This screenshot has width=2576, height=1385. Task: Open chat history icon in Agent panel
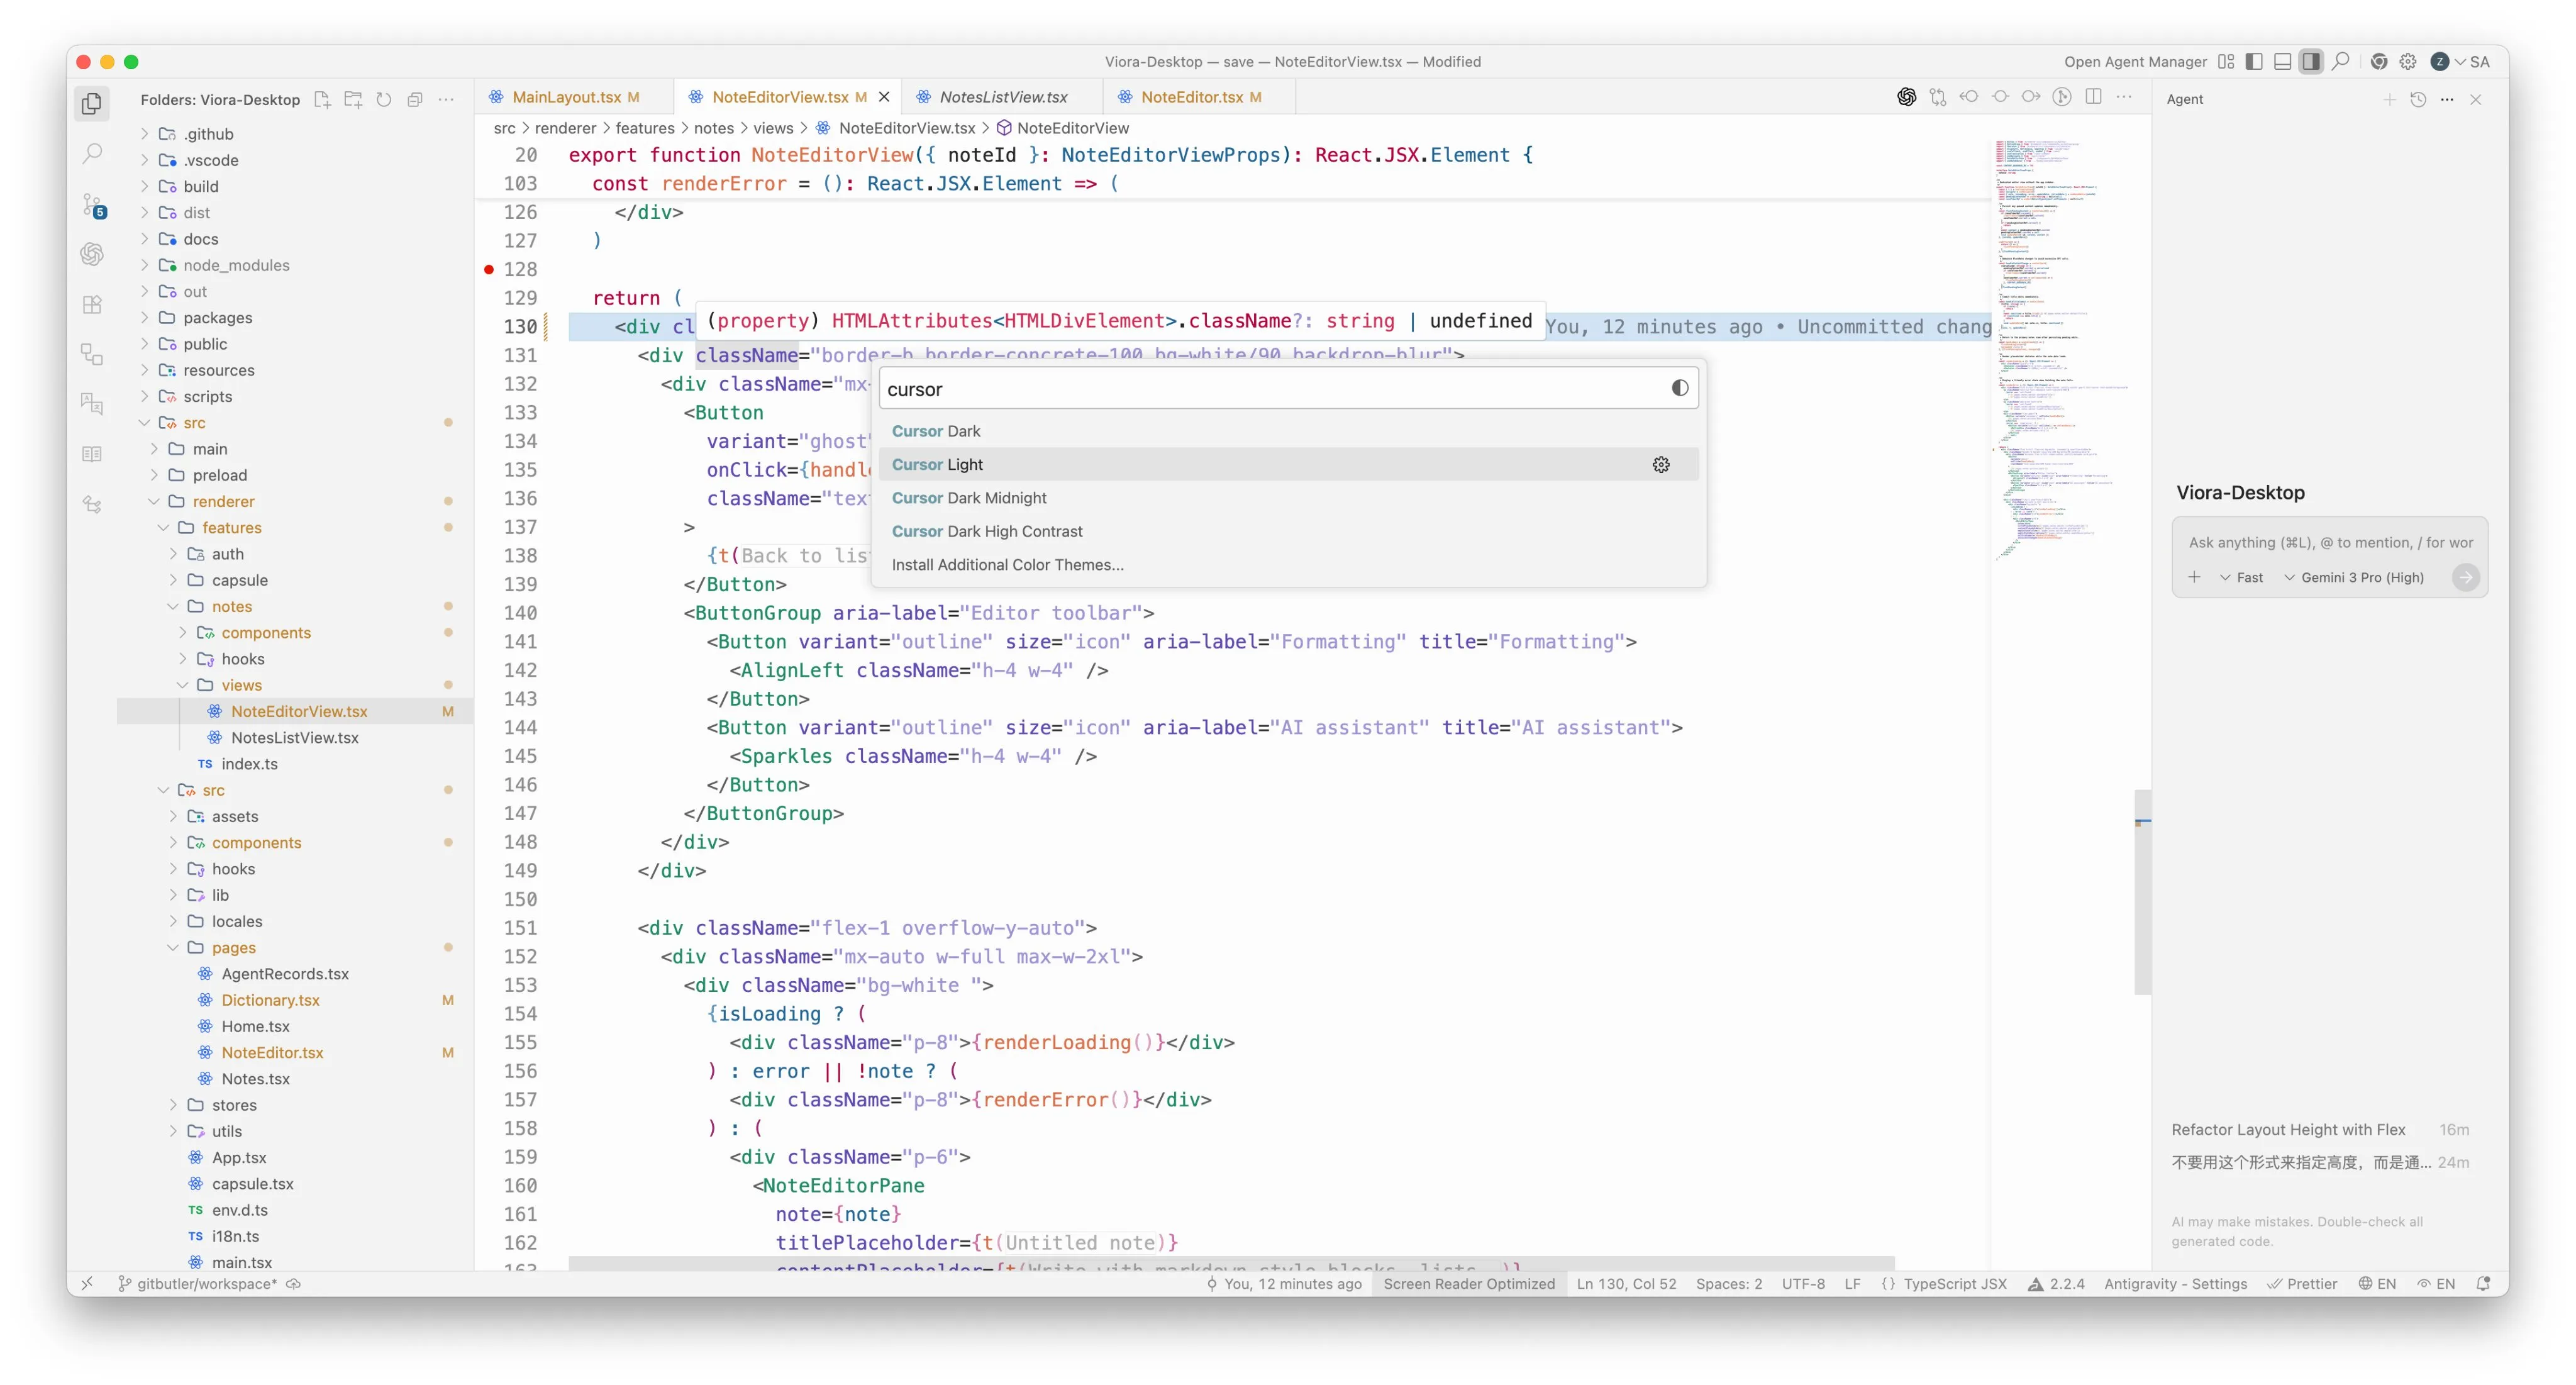(x=2418, y=99)
